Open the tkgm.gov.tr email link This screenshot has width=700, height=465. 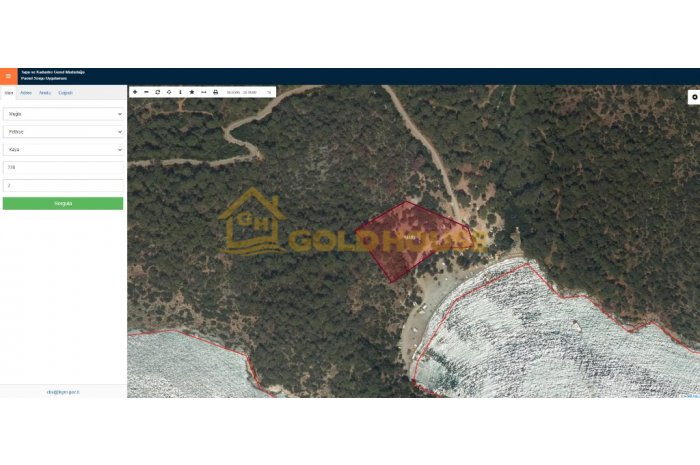[x=63, y=392]
